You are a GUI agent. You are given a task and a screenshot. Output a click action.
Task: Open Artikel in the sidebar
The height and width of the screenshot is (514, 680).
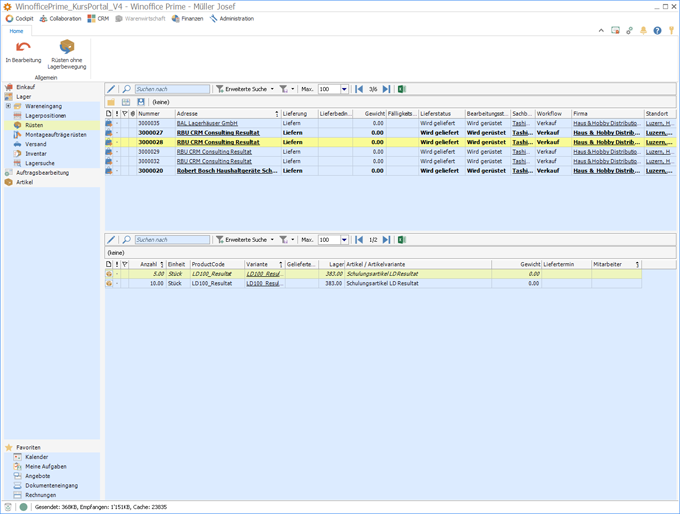point(24,182)
